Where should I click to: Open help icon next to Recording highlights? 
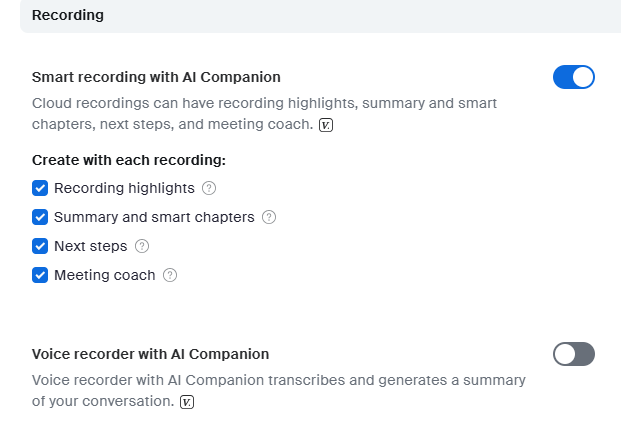(209, 188)
